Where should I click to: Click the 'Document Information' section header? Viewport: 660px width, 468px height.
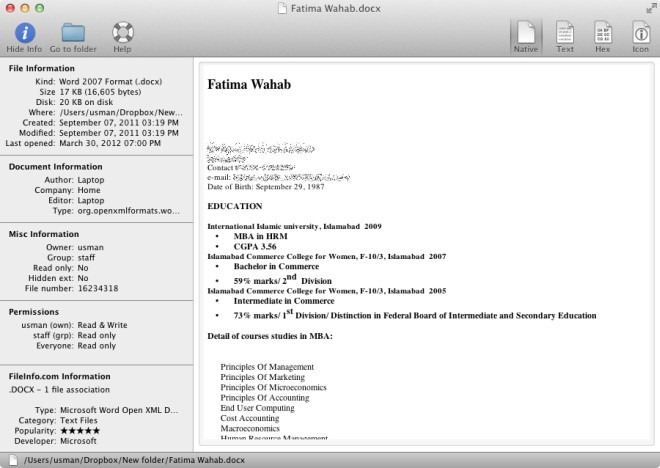[56, 167]
